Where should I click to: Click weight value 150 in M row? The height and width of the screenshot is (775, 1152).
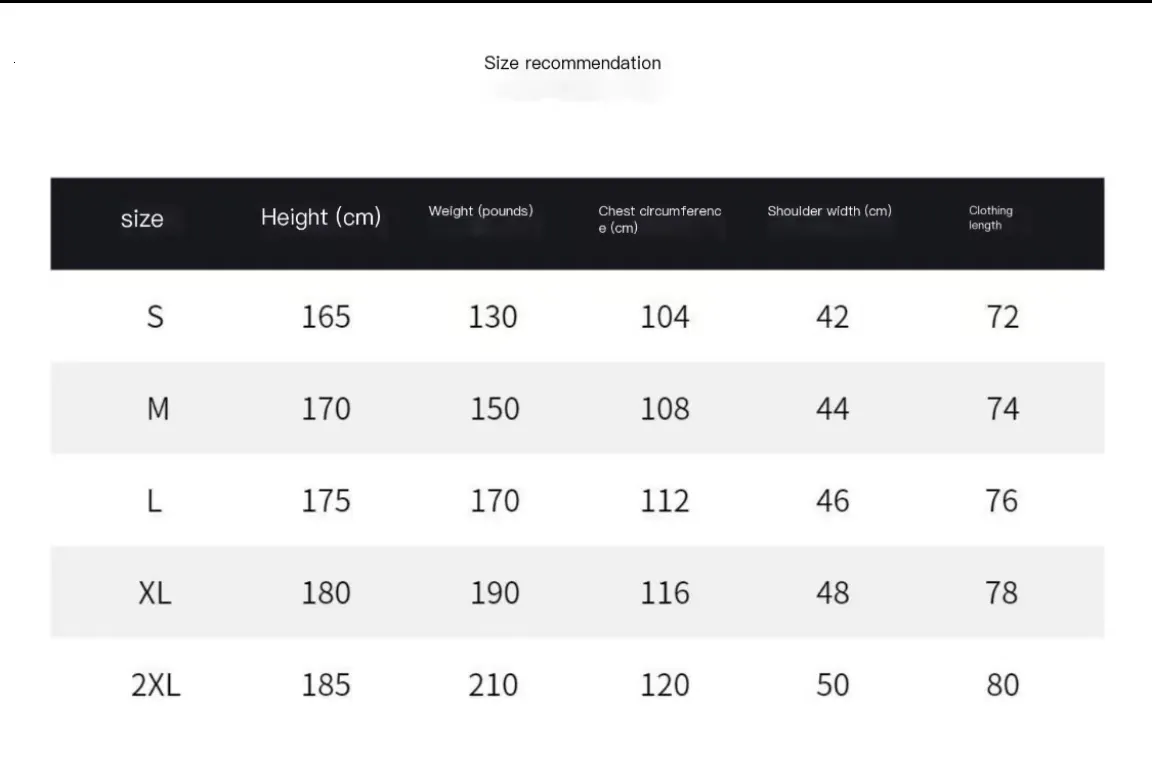point(494,409)
